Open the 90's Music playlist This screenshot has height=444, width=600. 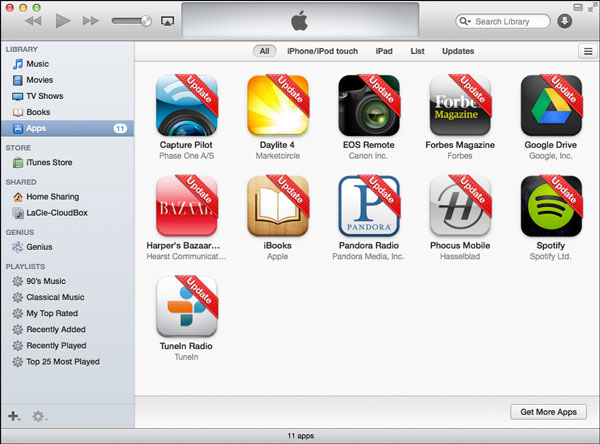click(67, 281)
